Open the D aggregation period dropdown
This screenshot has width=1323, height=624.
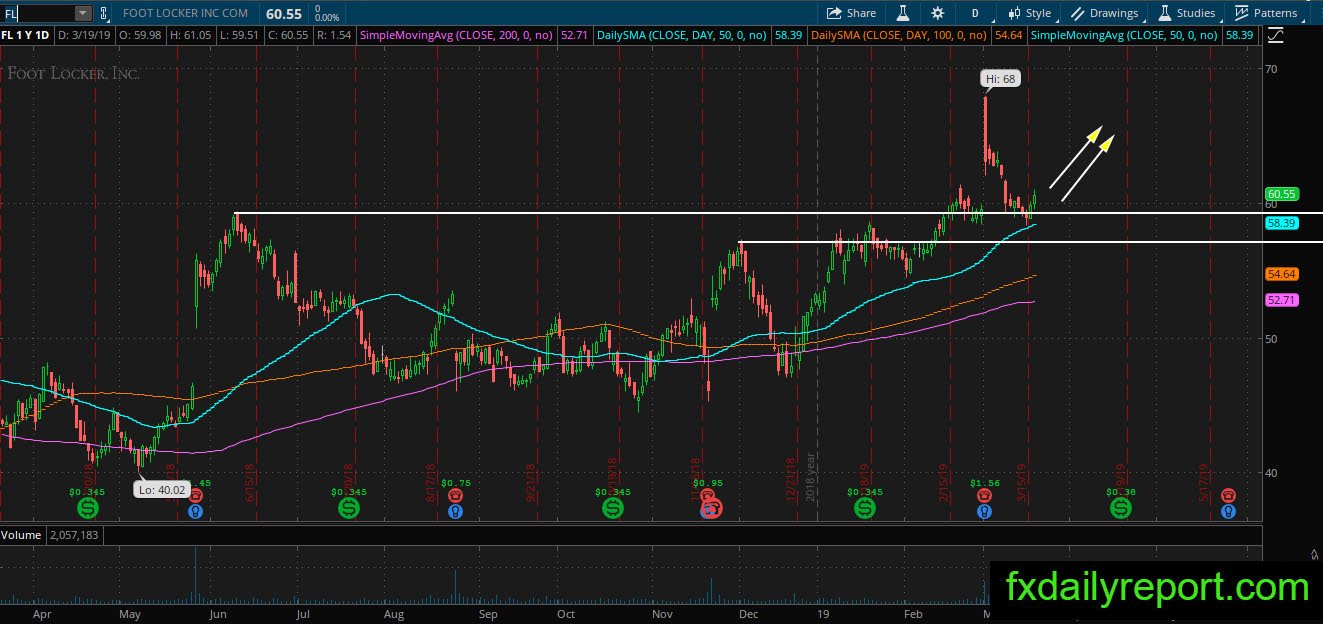[974, 13]
